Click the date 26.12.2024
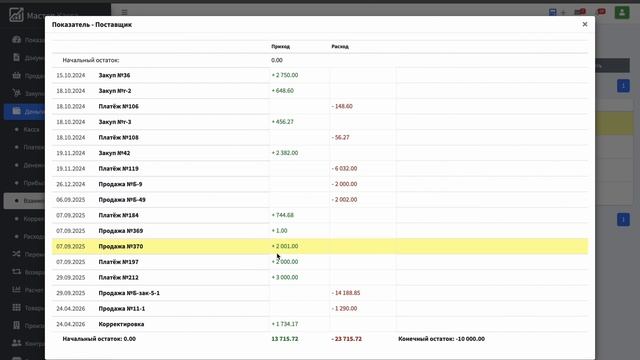This screenshot has height=360, width=640. pyautogui.click(x=71, y=184)
